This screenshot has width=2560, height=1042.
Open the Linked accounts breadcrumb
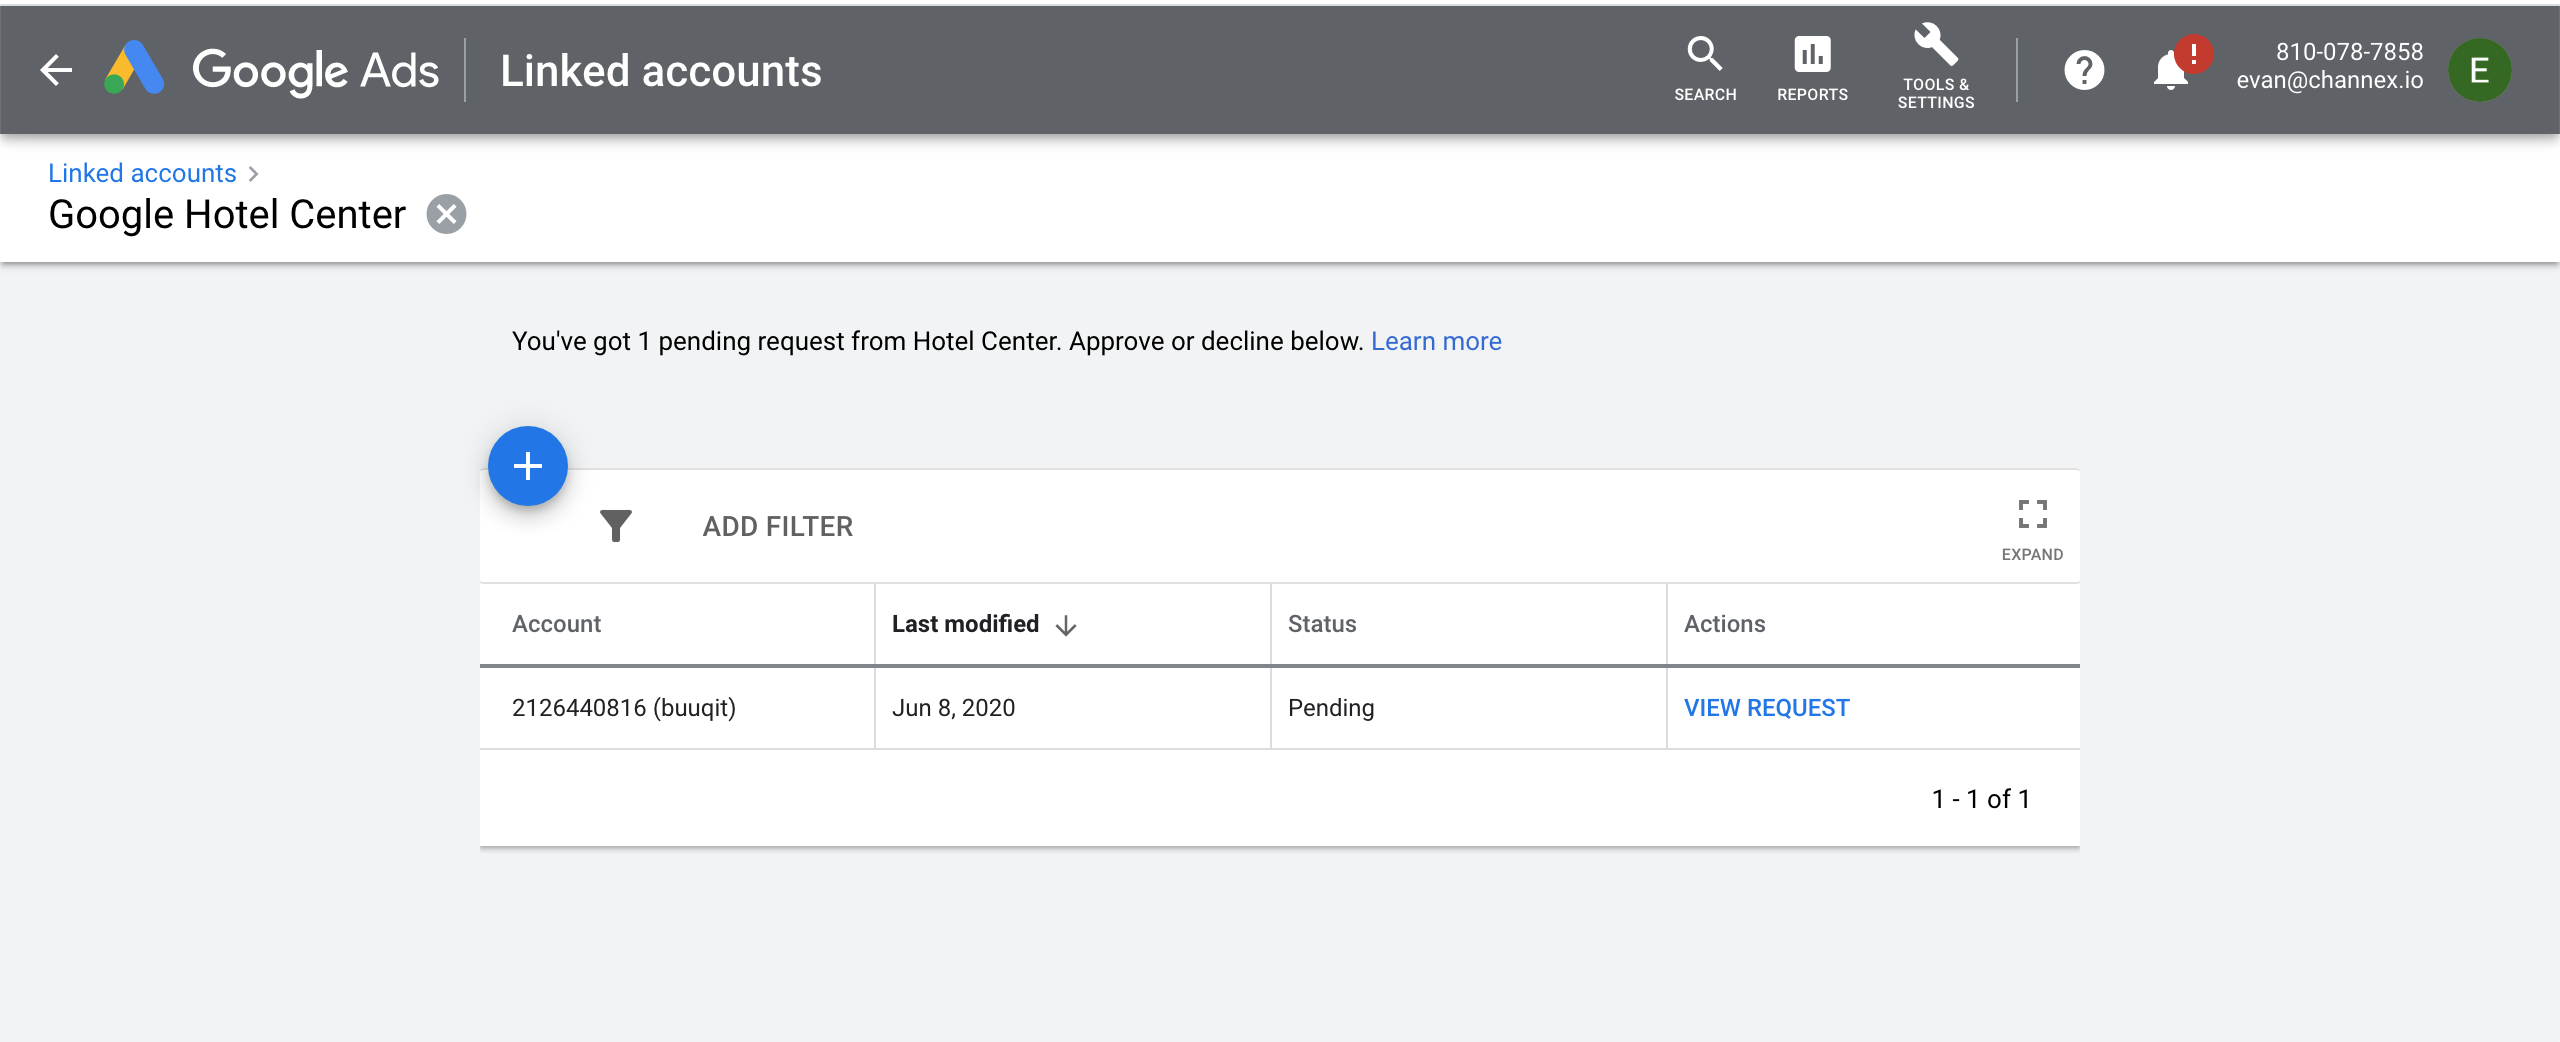click(142, 173)
